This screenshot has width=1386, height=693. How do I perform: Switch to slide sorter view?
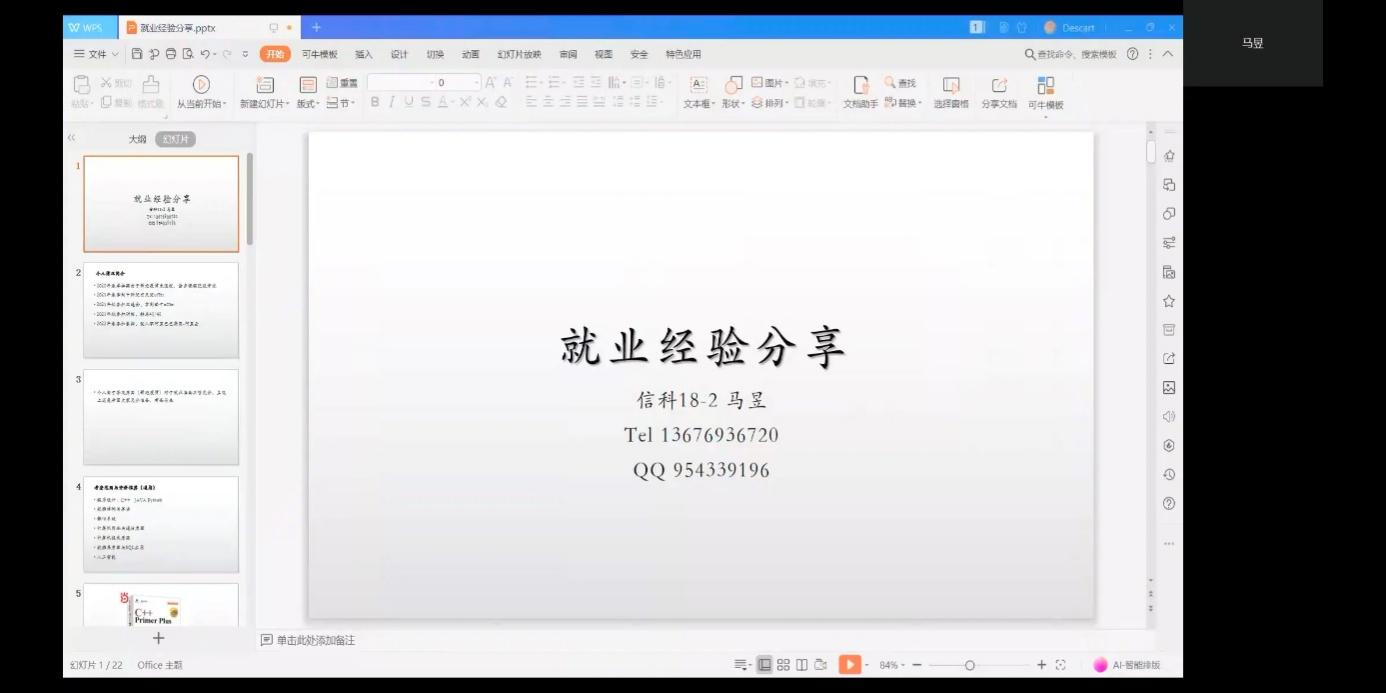click(784, 665)
